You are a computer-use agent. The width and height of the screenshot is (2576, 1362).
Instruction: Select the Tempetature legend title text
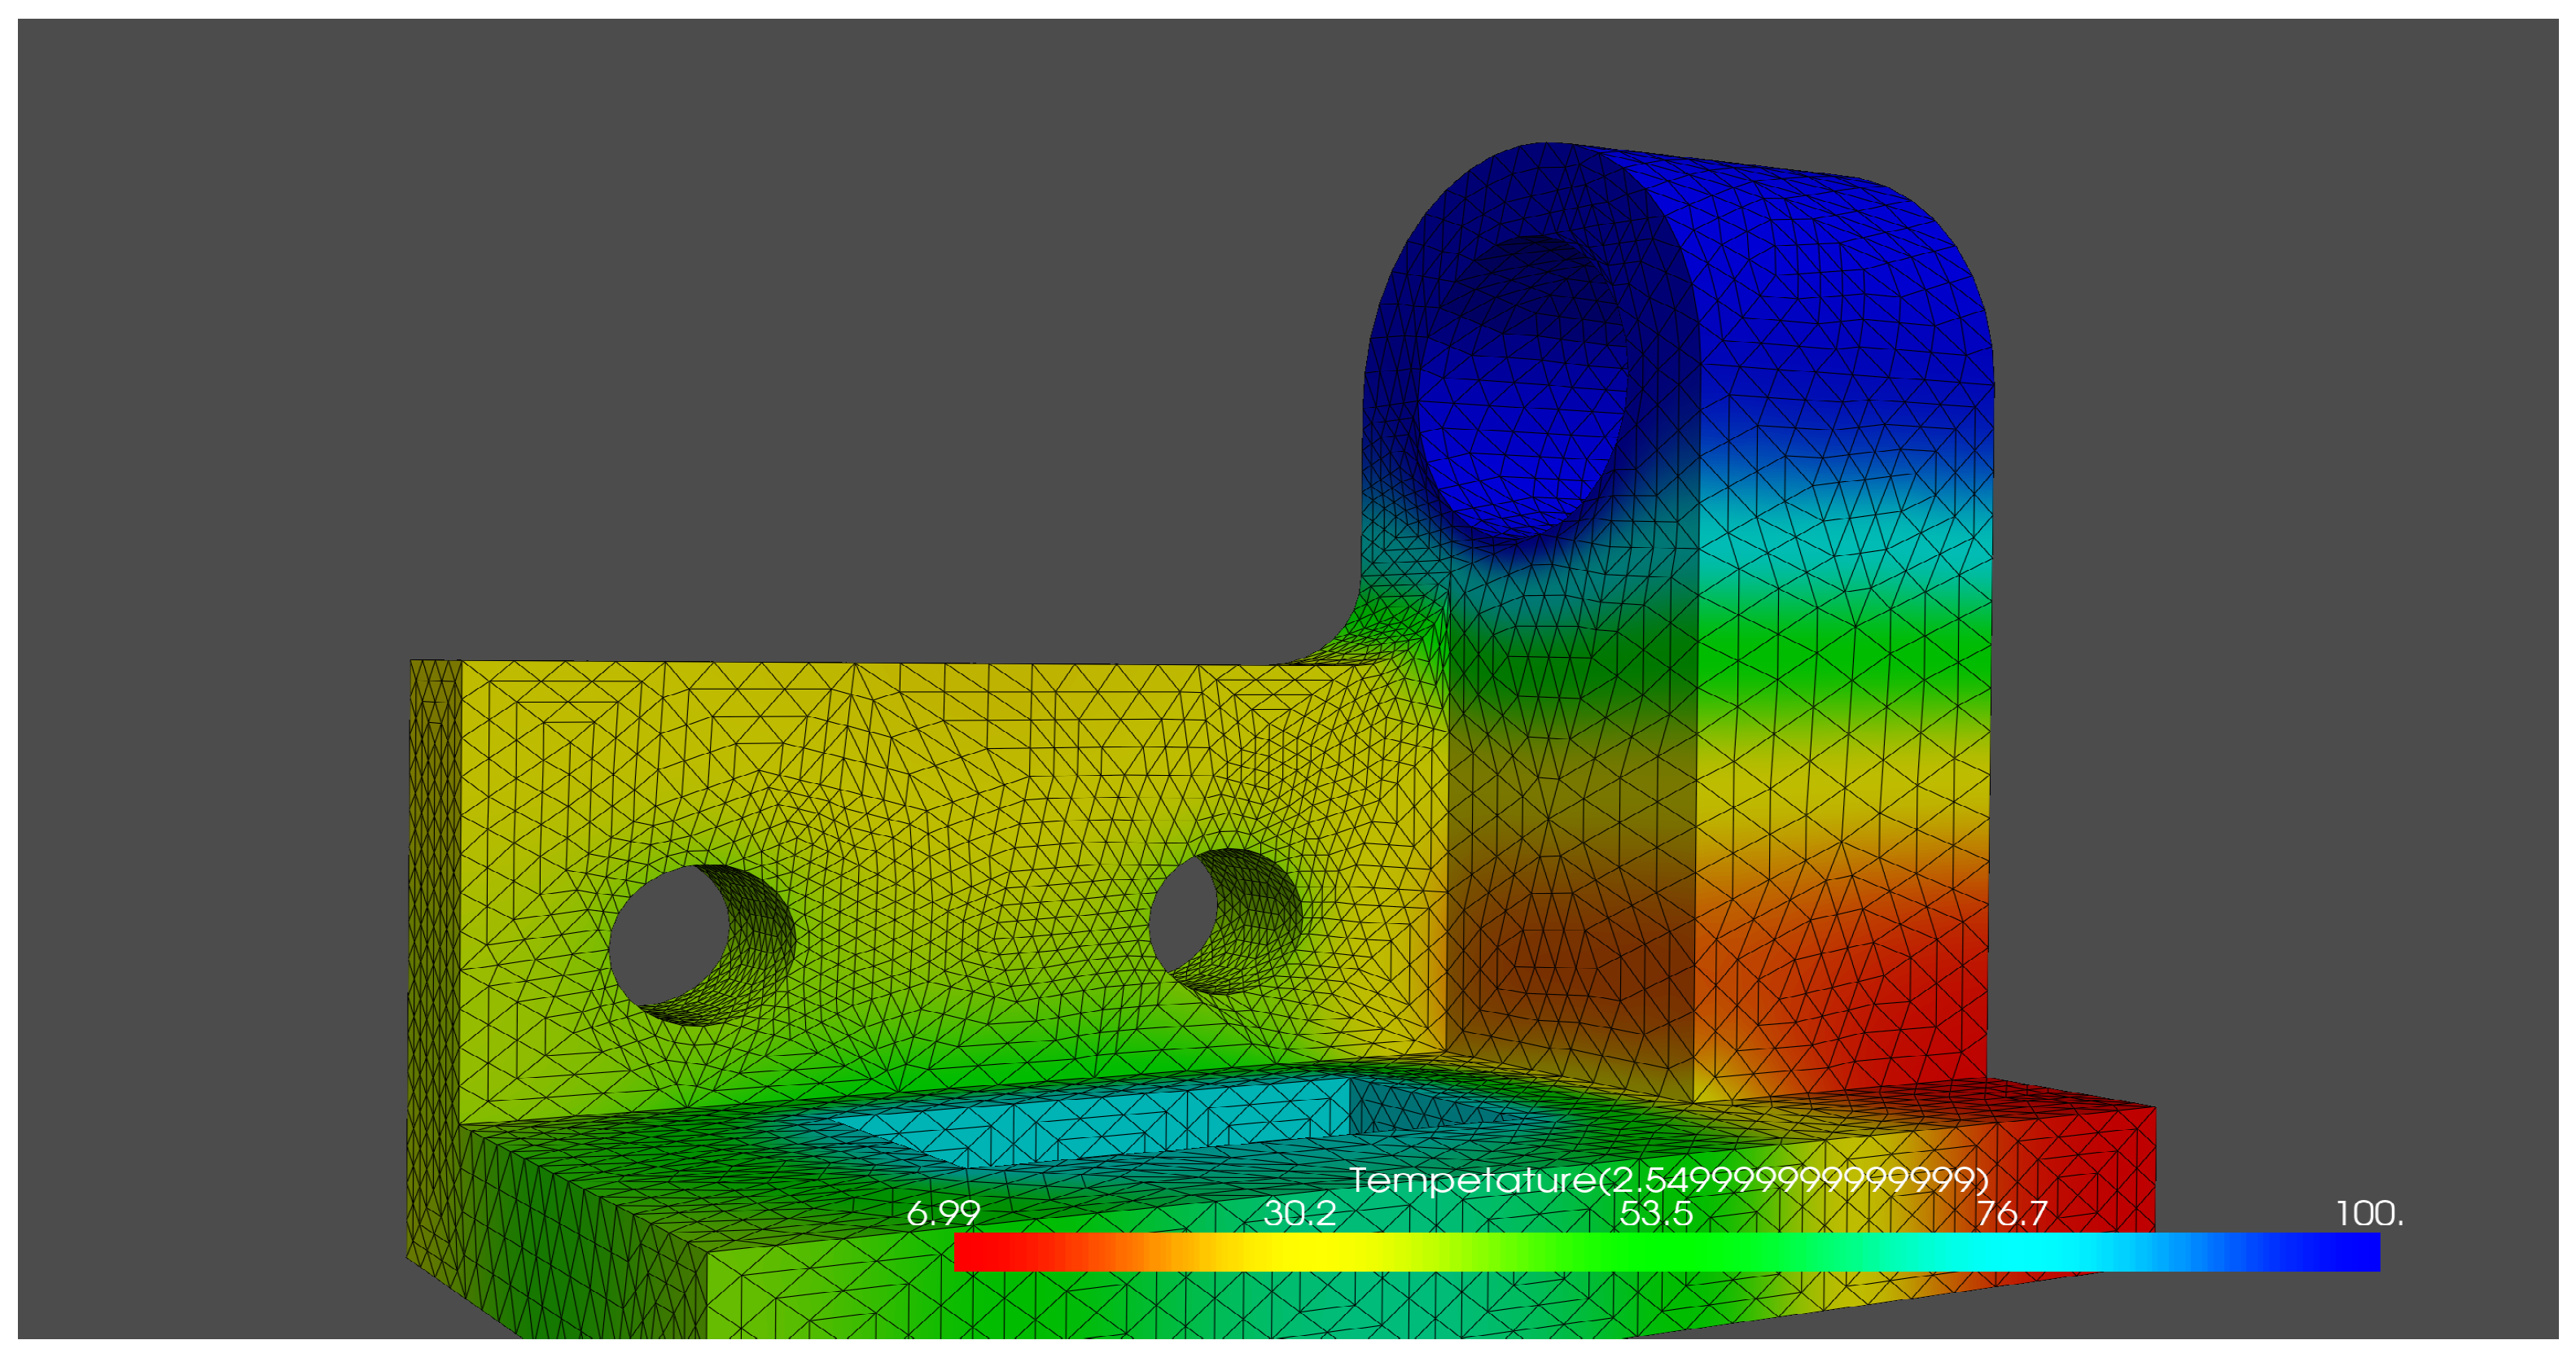[1668, 1180]
